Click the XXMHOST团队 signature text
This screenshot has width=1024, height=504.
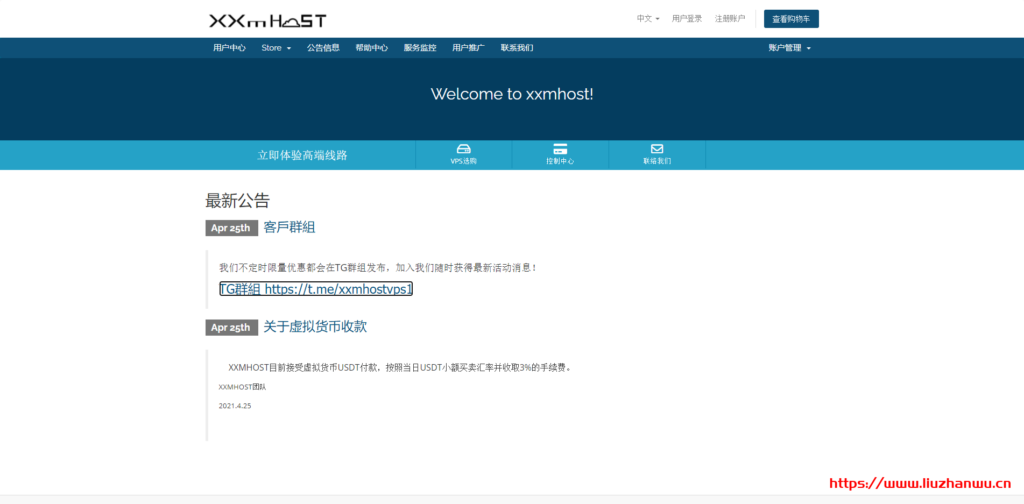pyautogui.click(x=242, y=386)
